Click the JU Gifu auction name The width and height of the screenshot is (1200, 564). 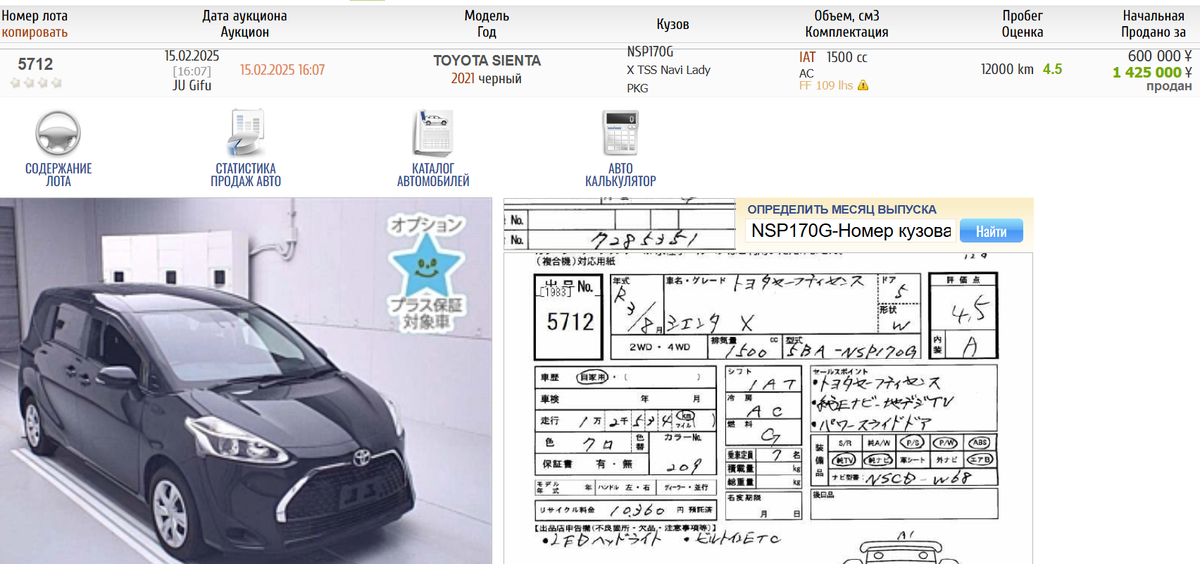191,85
